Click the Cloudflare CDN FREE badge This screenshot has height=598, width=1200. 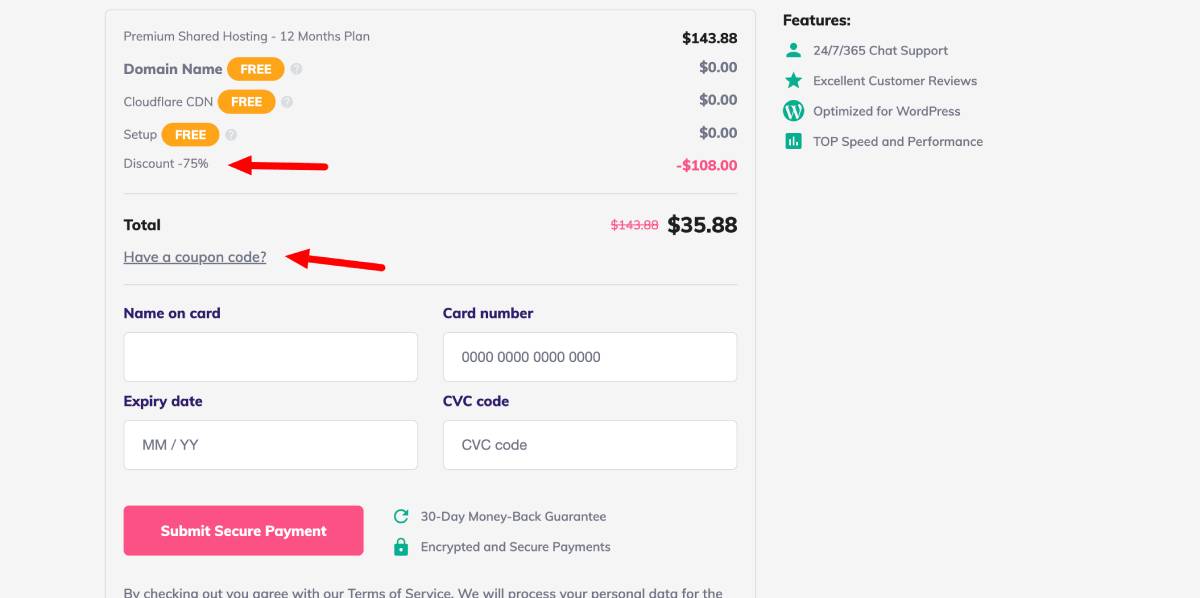tap(246, 102)
